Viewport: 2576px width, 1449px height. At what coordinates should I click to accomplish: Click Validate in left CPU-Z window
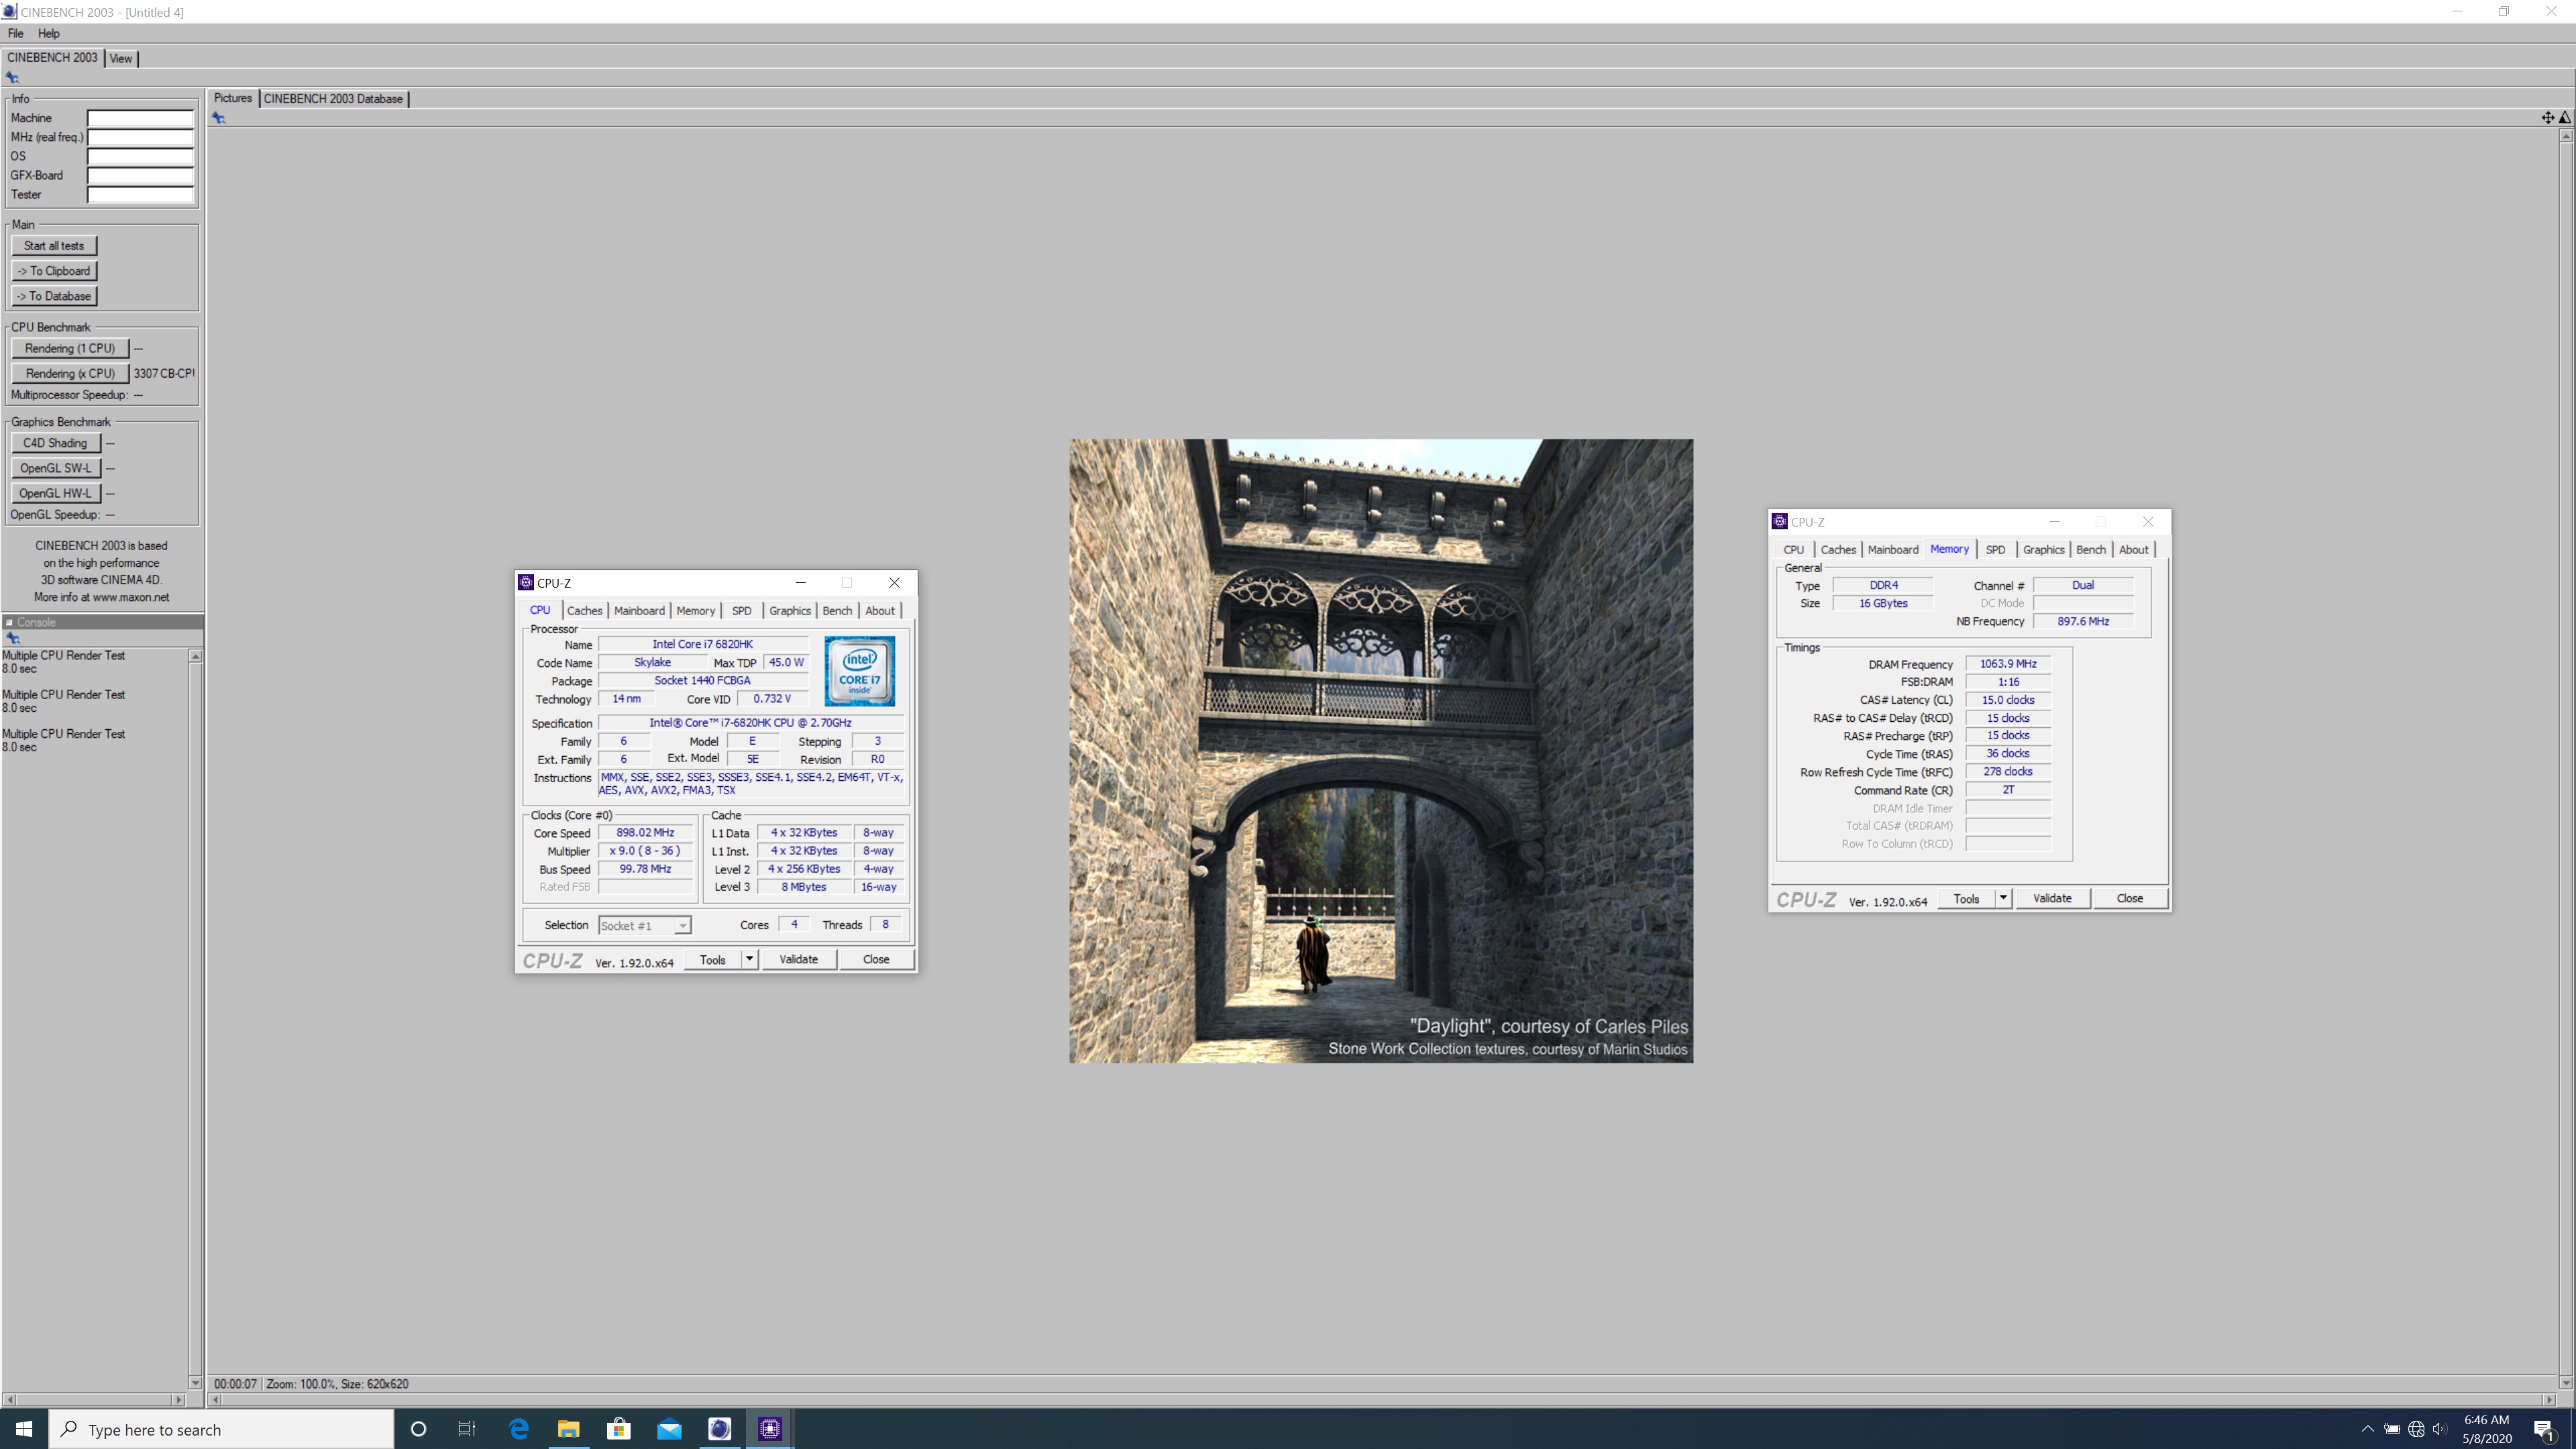(x=798, y=960)
